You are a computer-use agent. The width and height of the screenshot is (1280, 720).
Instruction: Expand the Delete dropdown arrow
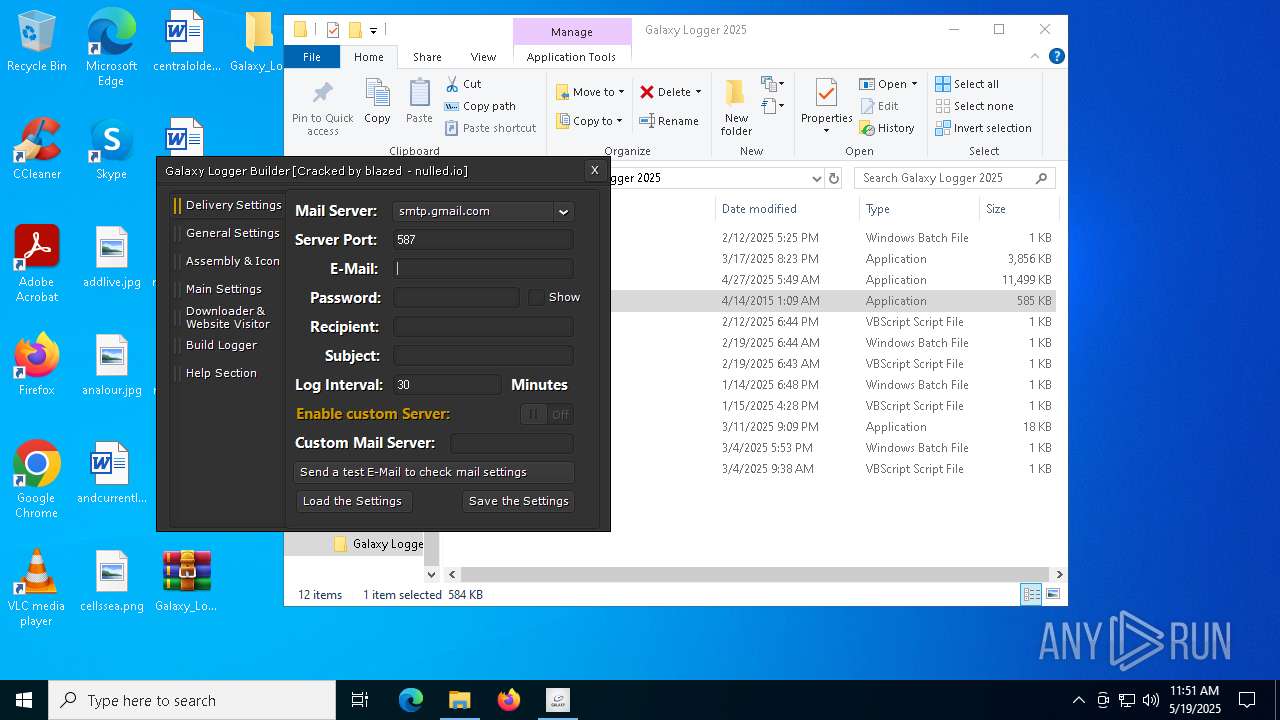(x=698, y=92)
